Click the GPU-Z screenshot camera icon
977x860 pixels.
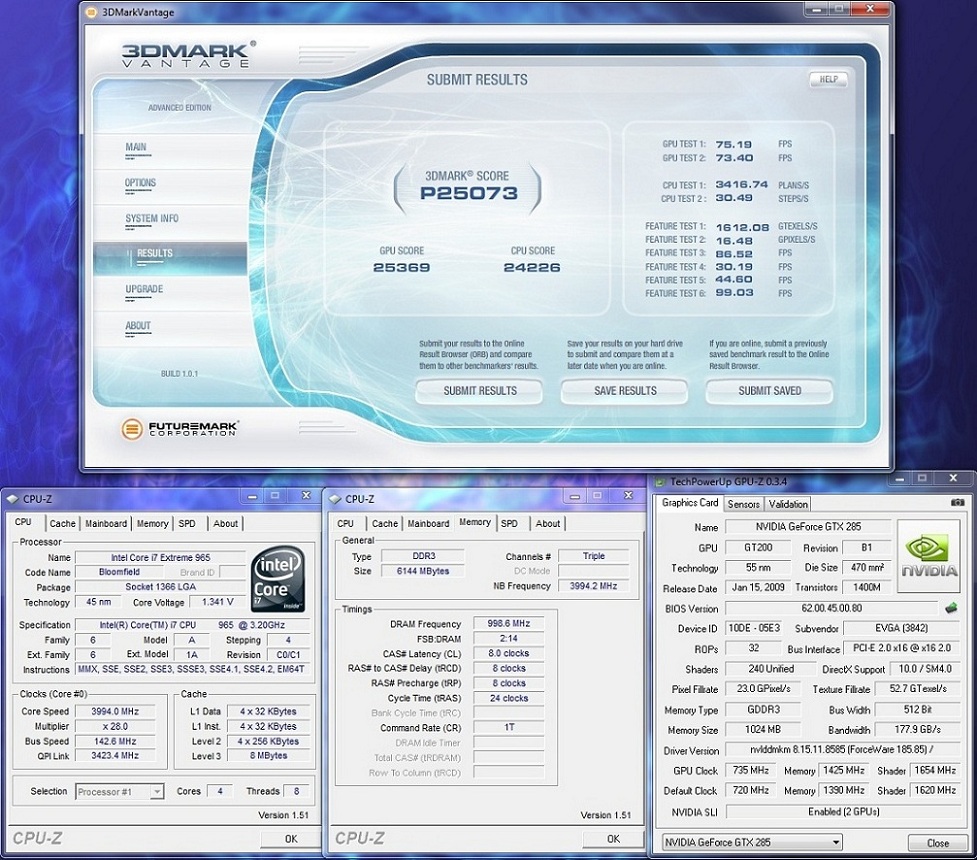(x=958, y=502)
